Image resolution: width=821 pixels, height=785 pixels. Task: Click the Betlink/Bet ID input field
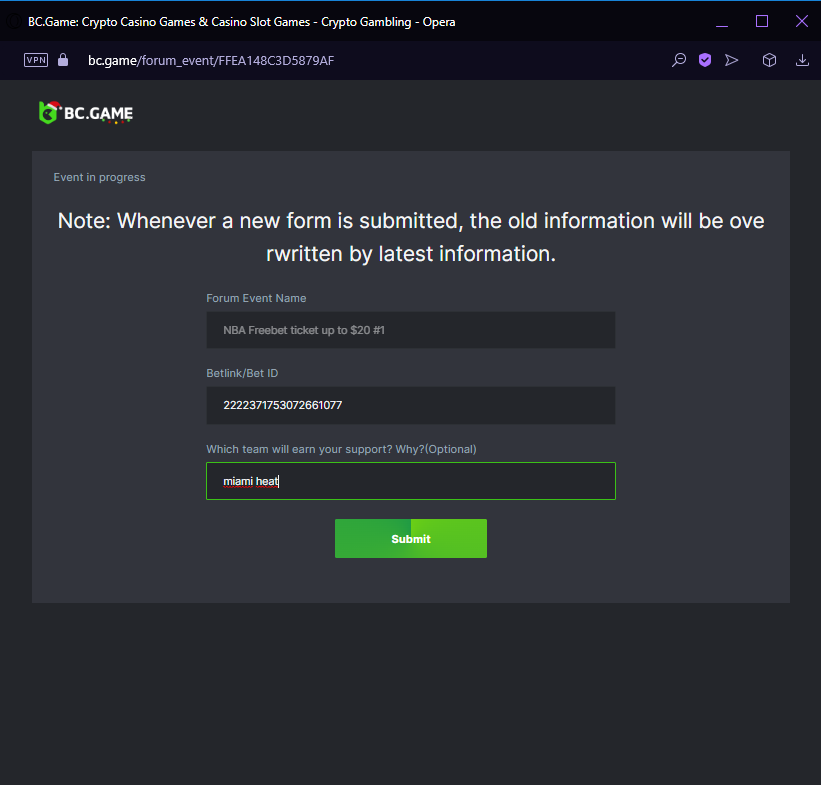[x=410, y=405]
